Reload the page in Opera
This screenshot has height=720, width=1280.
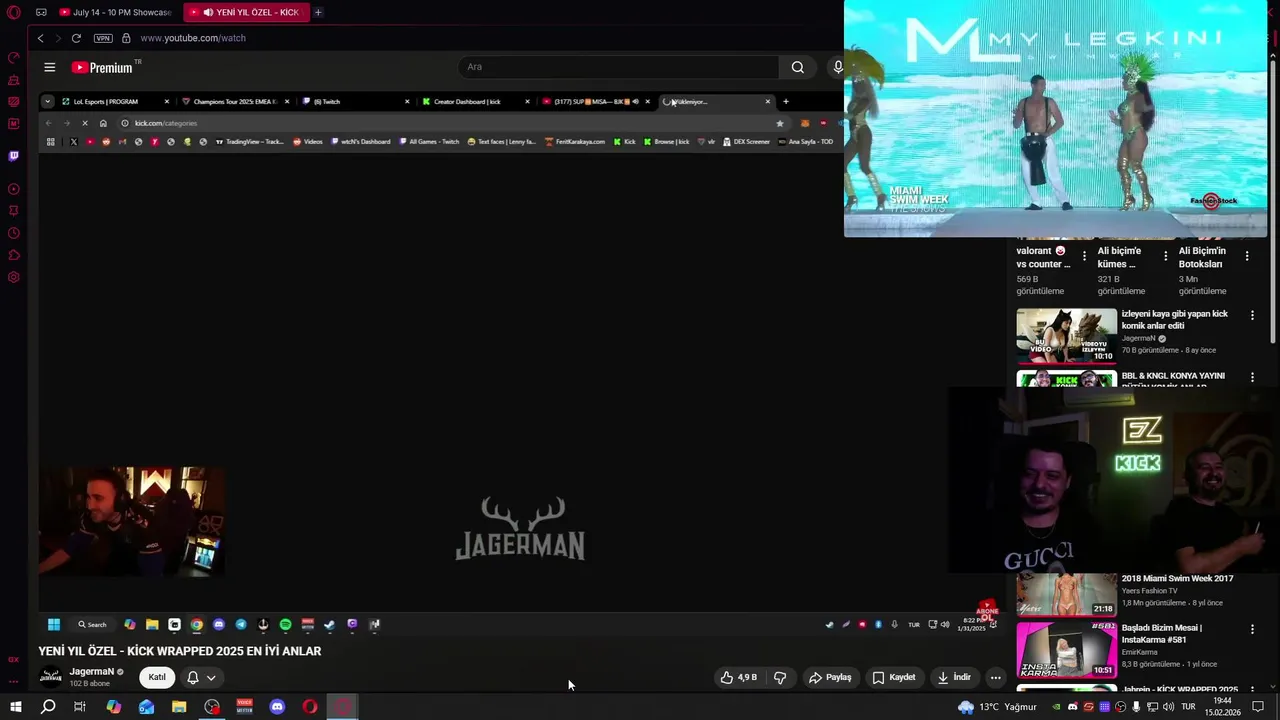76,38
